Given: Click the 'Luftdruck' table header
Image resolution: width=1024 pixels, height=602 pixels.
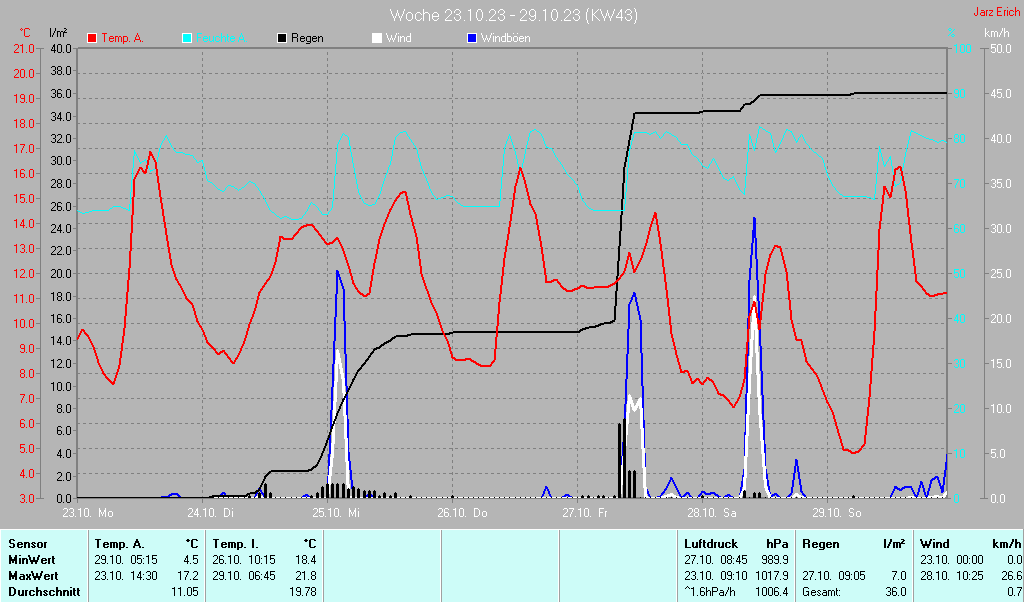Looking at the screenshot, I should tap(711, 544).
